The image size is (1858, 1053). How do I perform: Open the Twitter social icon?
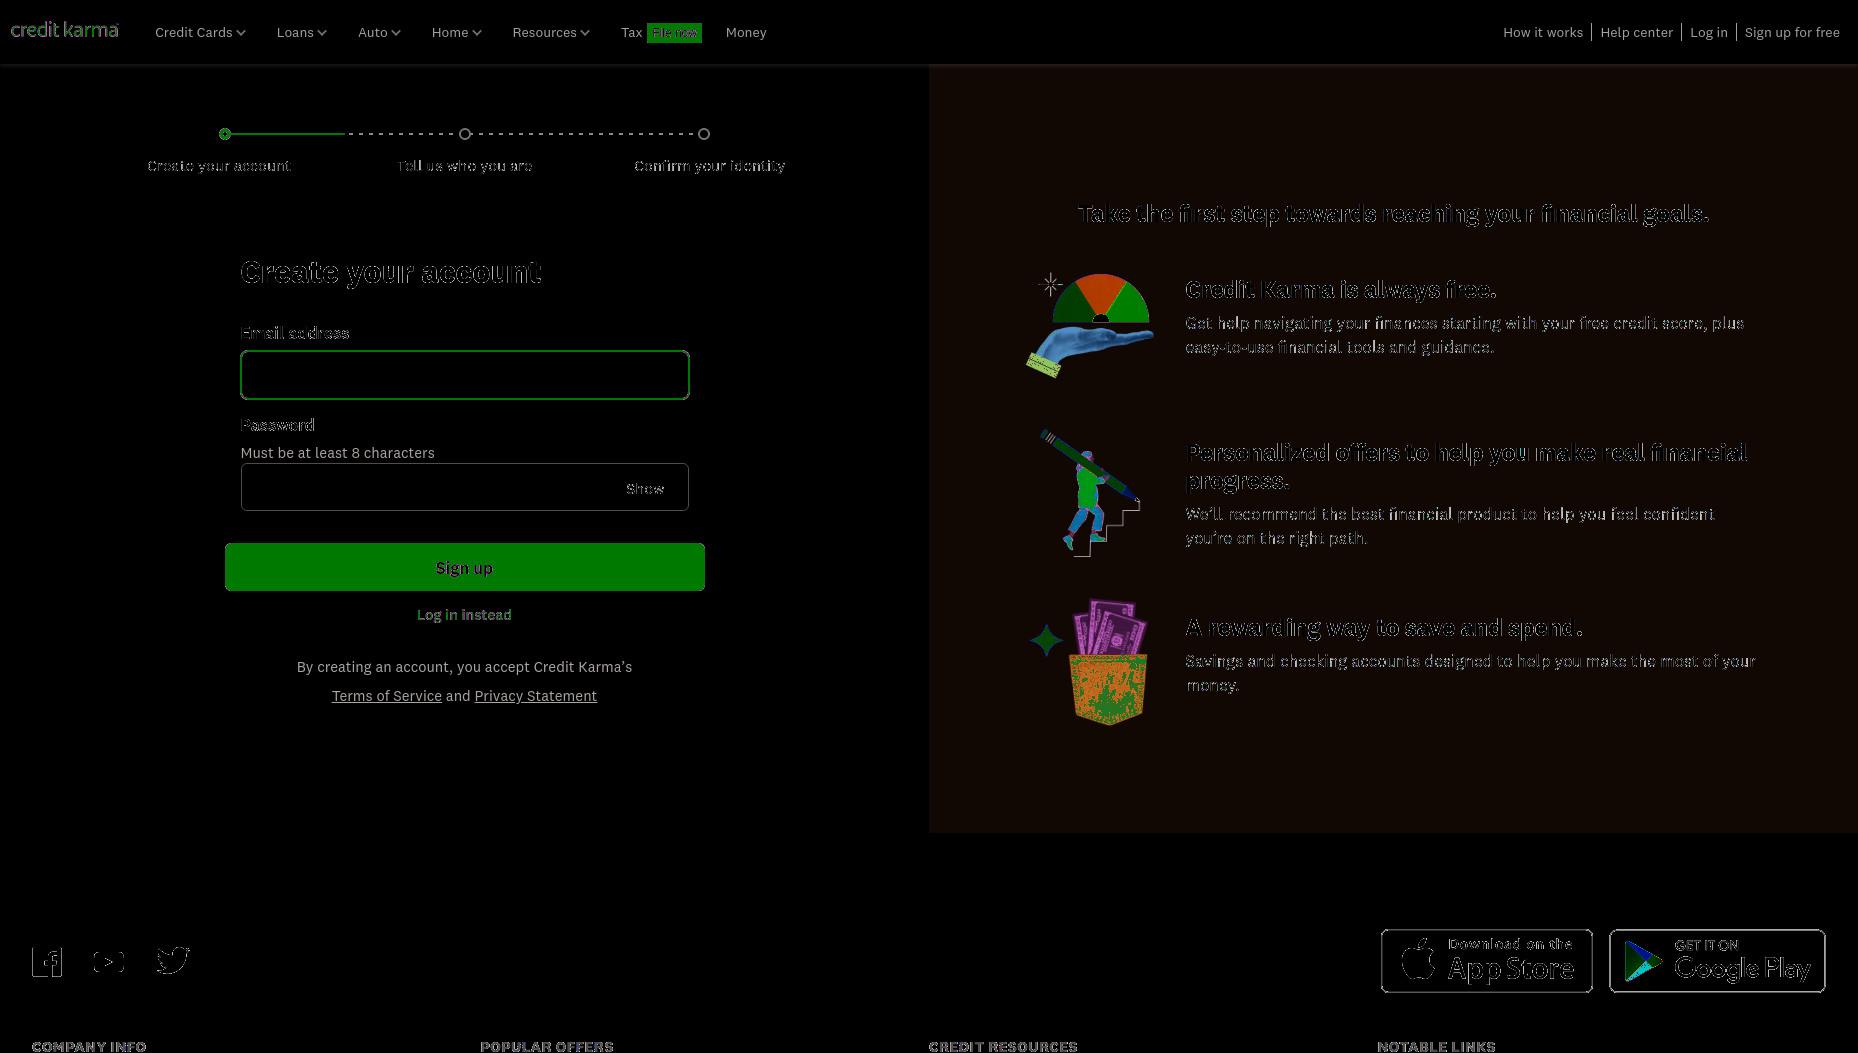(173, 960)
